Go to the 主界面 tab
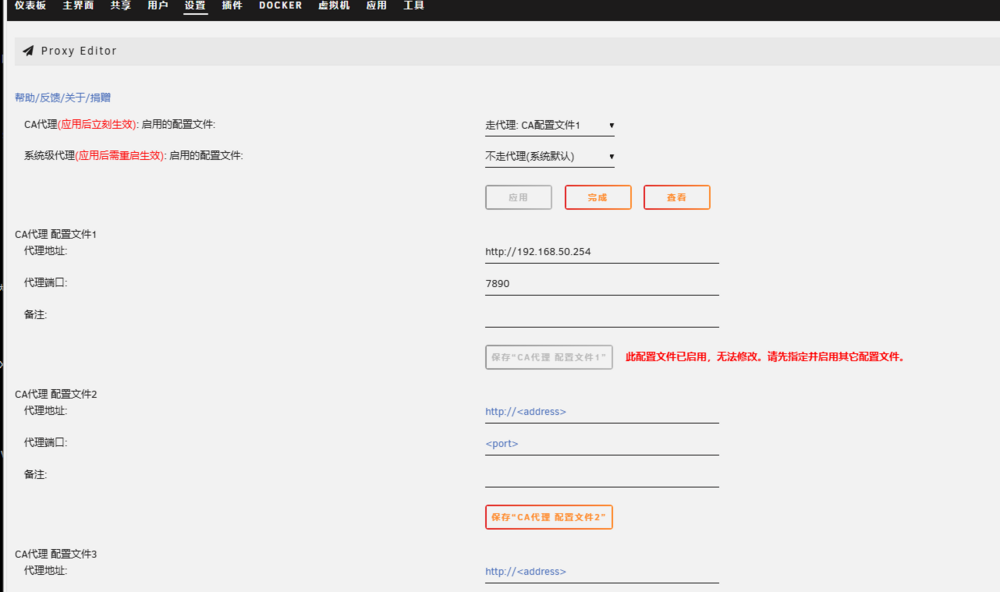This screenshot has width=1000, height=592. pyautogui.click(x=78, y=6)
